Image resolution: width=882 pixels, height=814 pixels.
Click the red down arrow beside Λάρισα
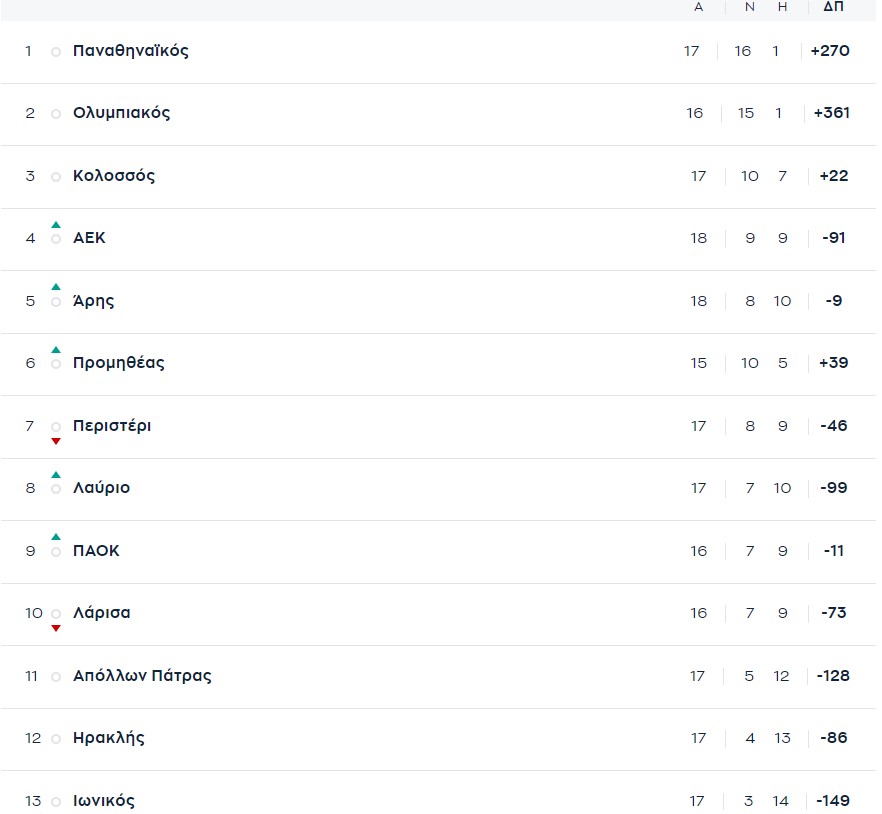point(56,628)
